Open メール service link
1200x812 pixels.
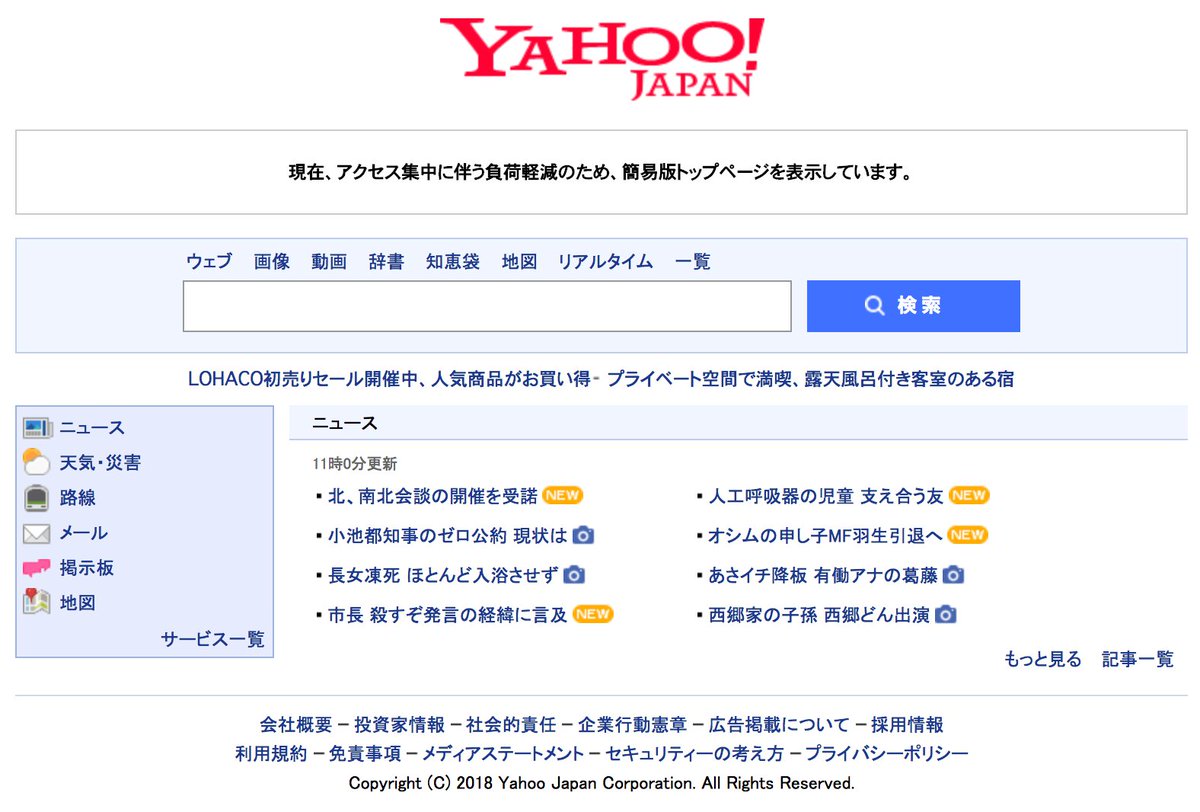pyautogui.click(x=83, y=533)
